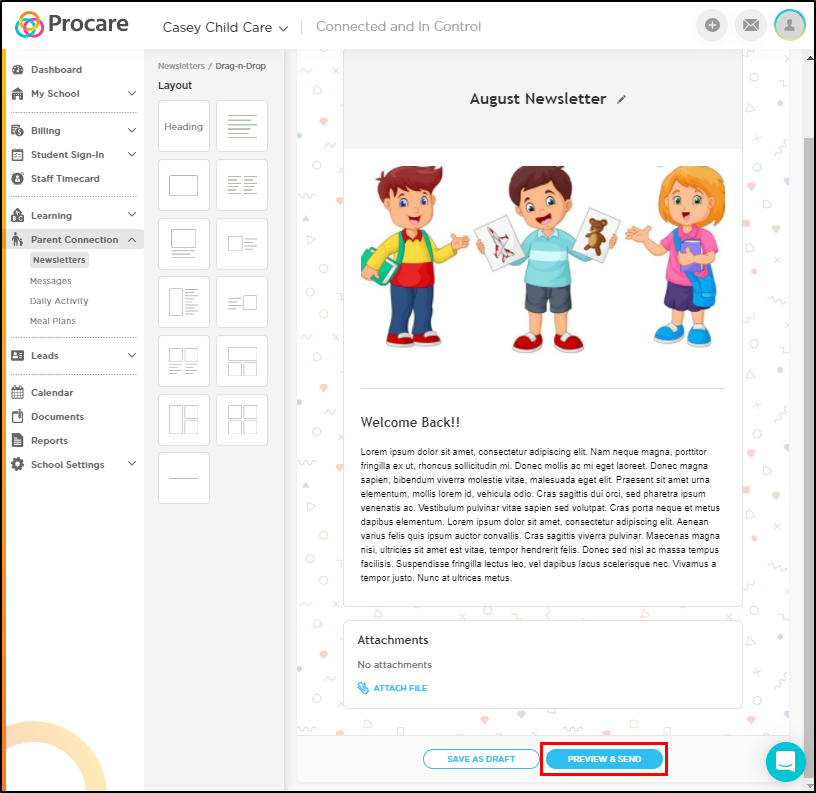Click the August Newsletter title
The width and height of the screenshot is (816, 793).
[x=538, y=99]
